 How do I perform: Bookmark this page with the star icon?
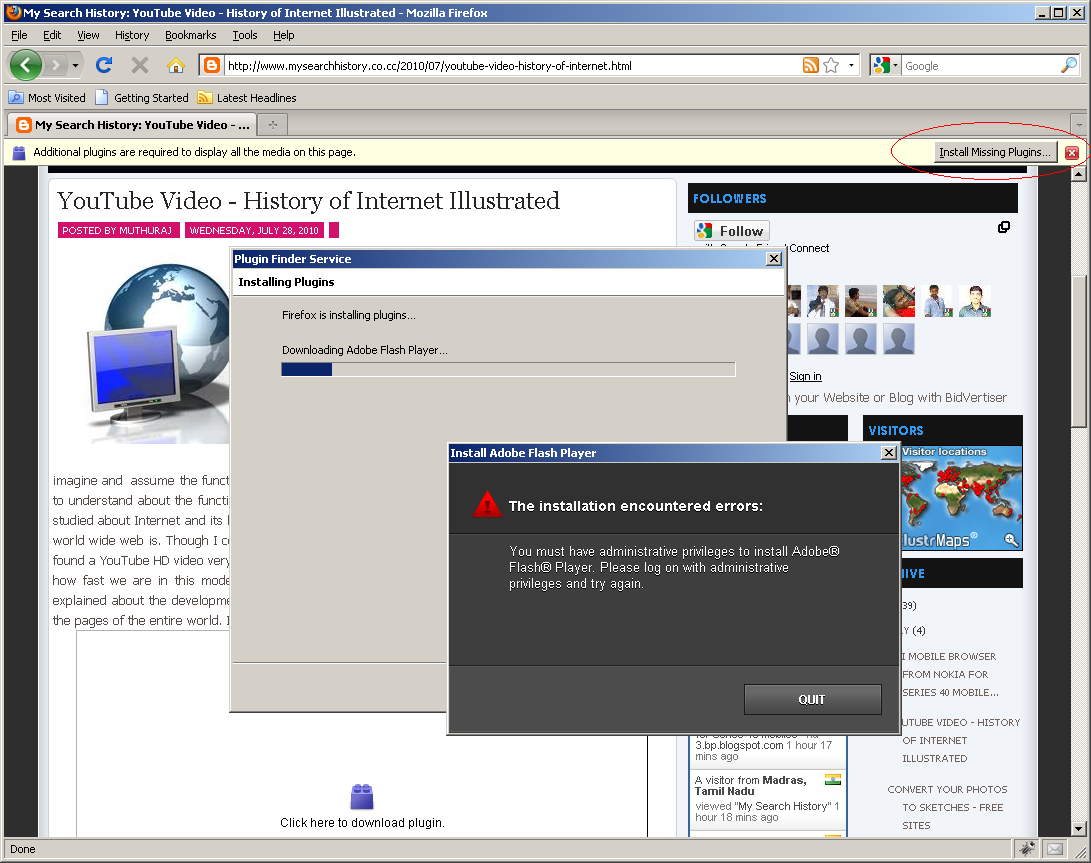click(x=831, y=65)
